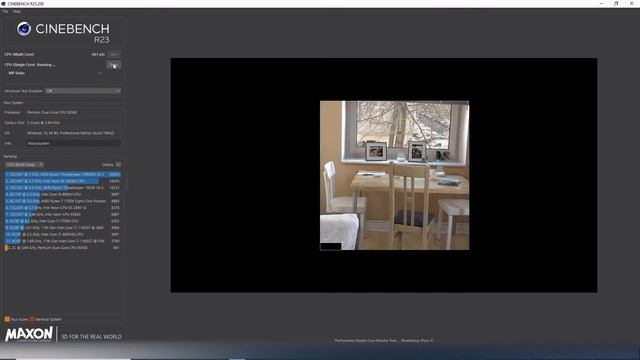The width and height of the screenshot is (640, 360).
Task: Select the Intel Core i7-1165G7 @ 15W row
Action: [x=63, y=241]
